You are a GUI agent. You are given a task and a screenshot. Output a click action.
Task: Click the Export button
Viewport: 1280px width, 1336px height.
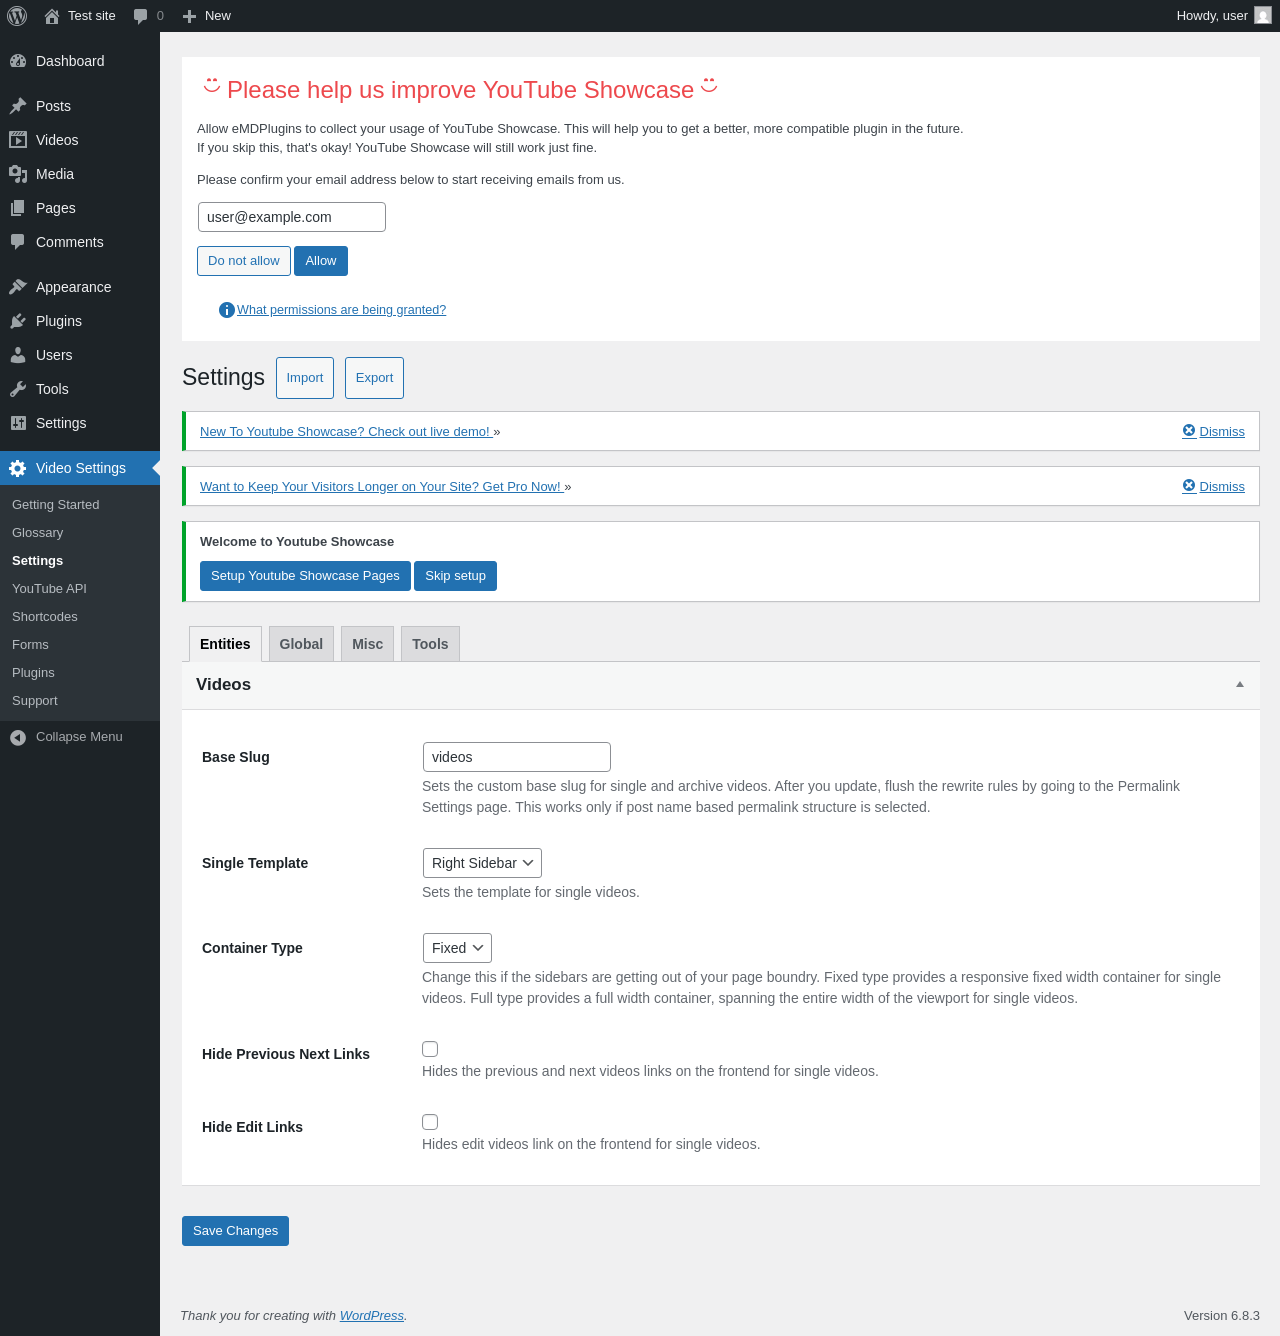click(374, 378)
